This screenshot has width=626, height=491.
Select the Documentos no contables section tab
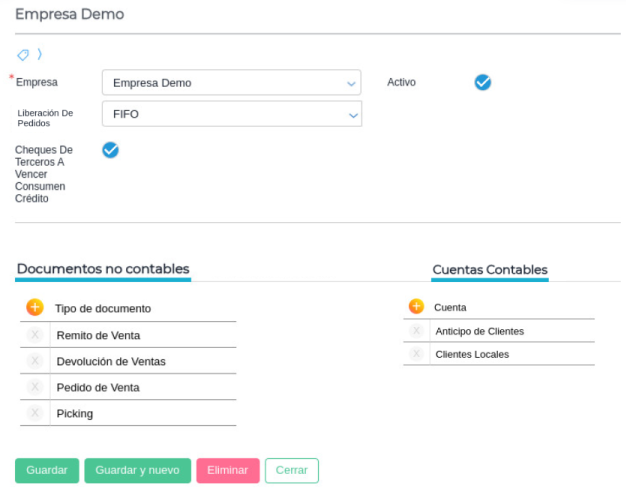[x=103, y=269]
